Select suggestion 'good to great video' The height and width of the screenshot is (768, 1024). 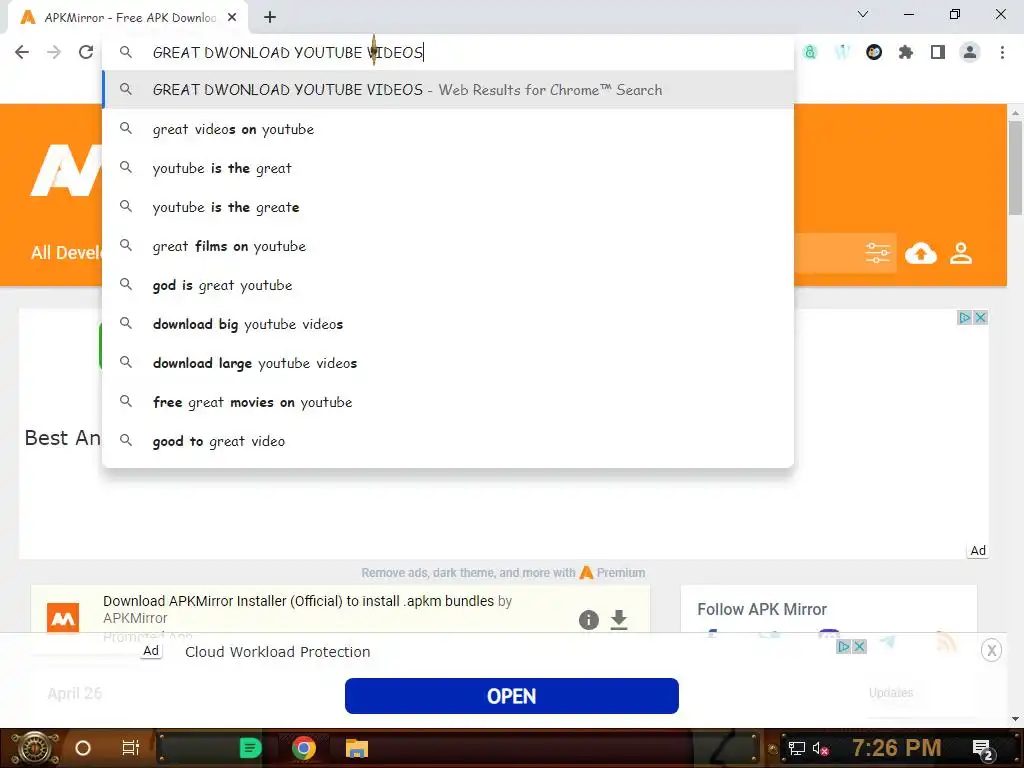448,441
